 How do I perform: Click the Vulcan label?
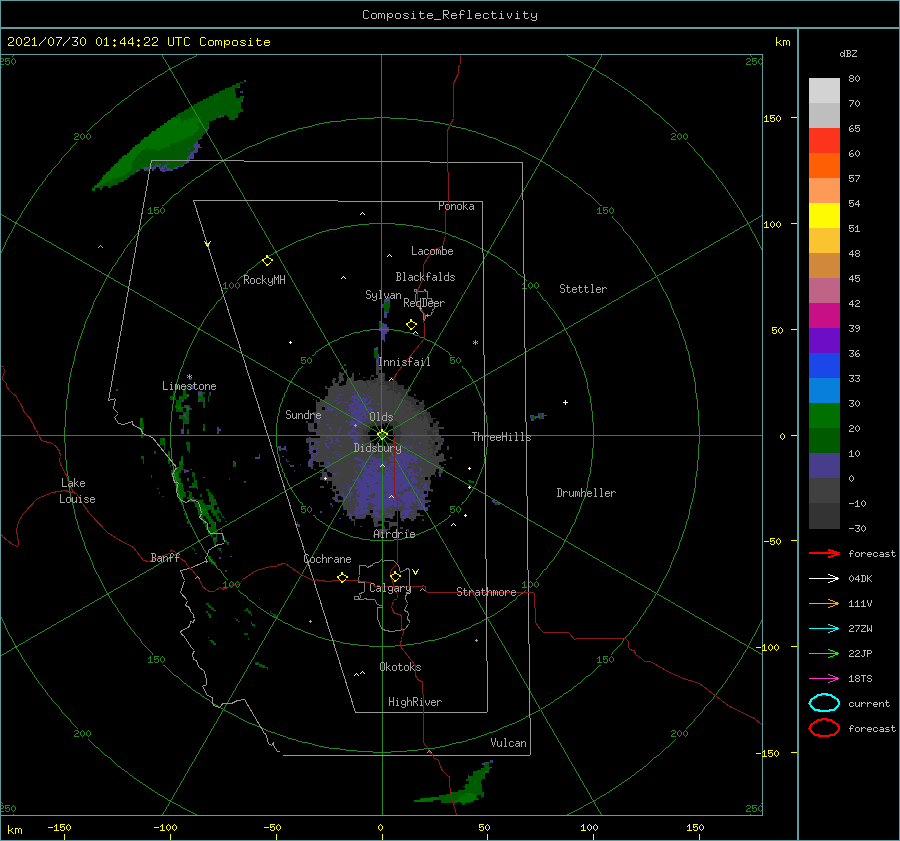coord(509,743)
